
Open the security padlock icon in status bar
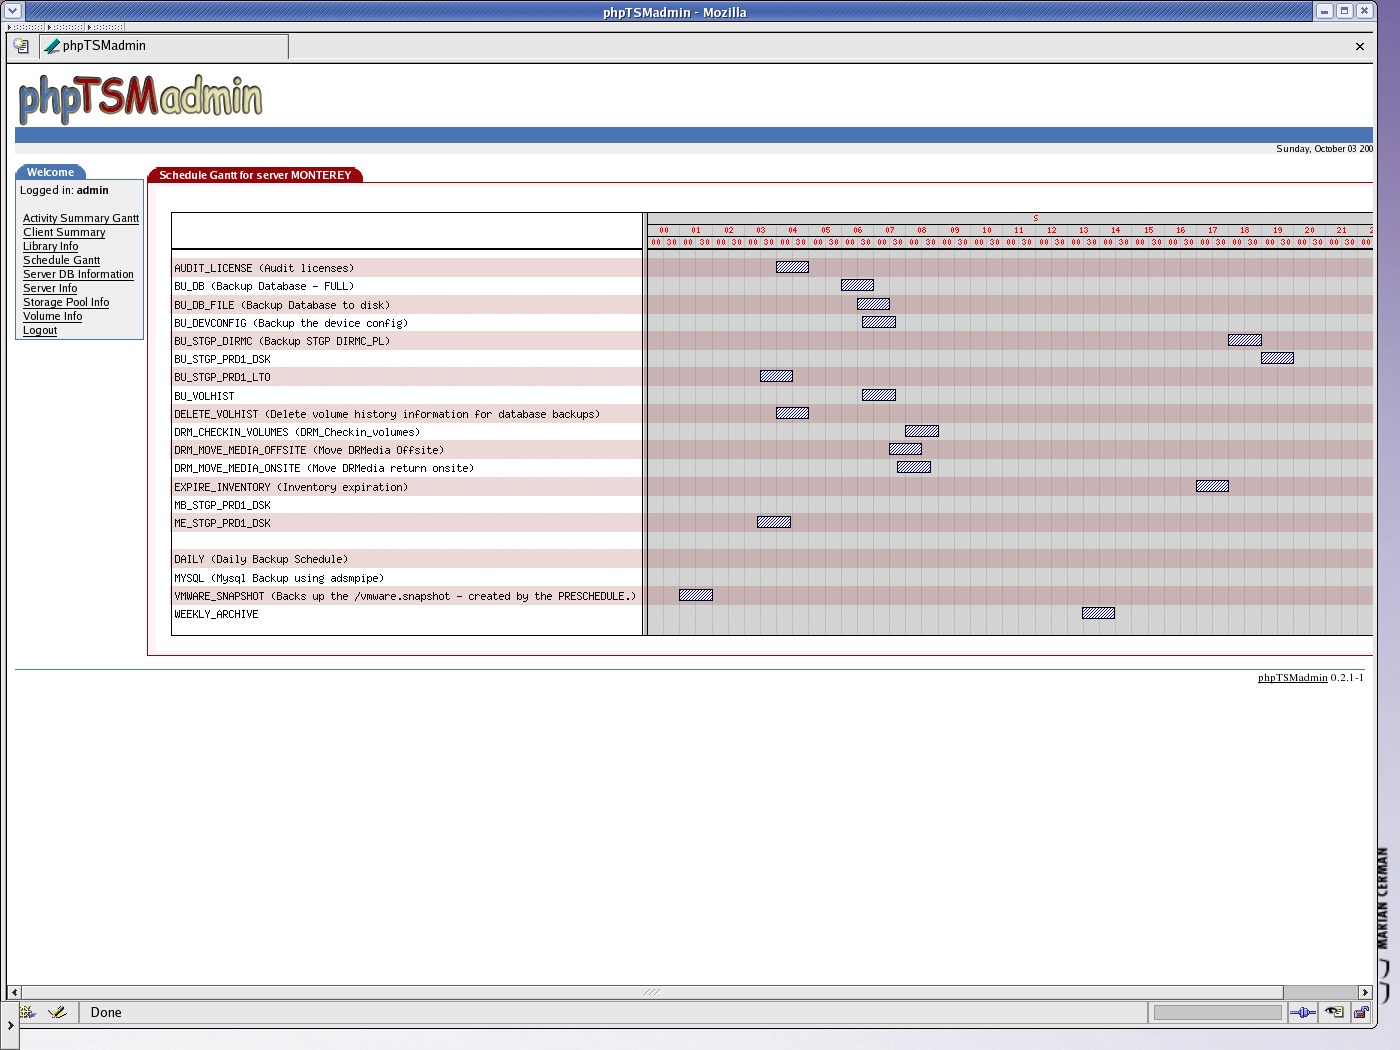pos(1361,1012)
